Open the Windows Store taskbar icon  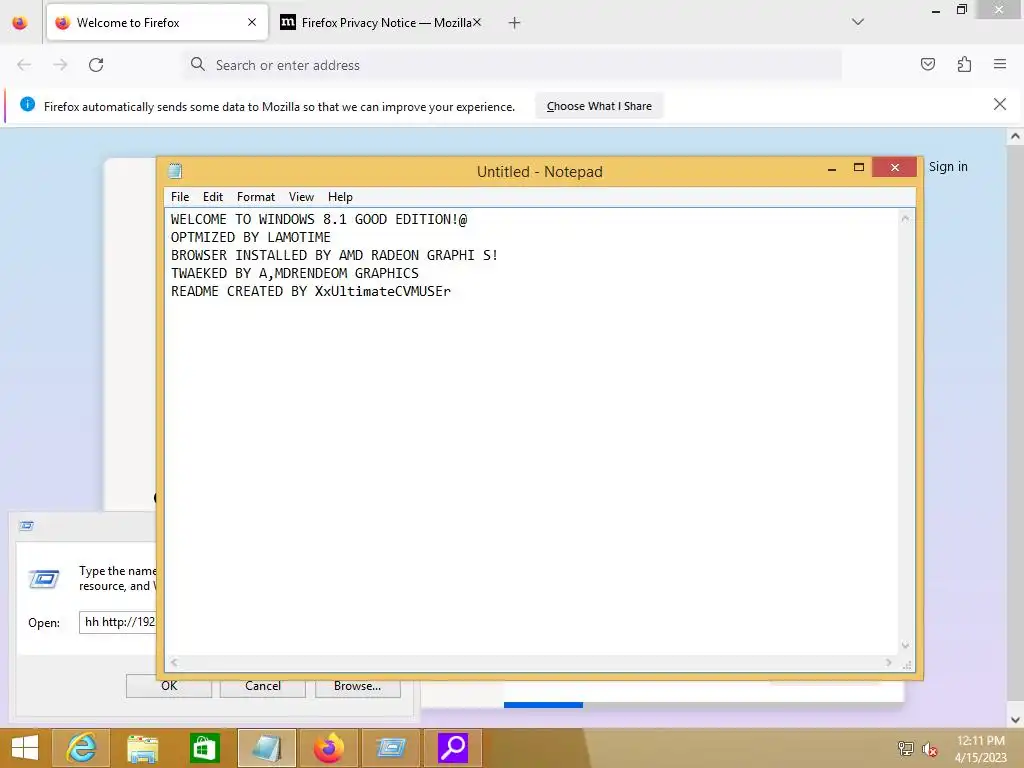[x=204, y=748]
